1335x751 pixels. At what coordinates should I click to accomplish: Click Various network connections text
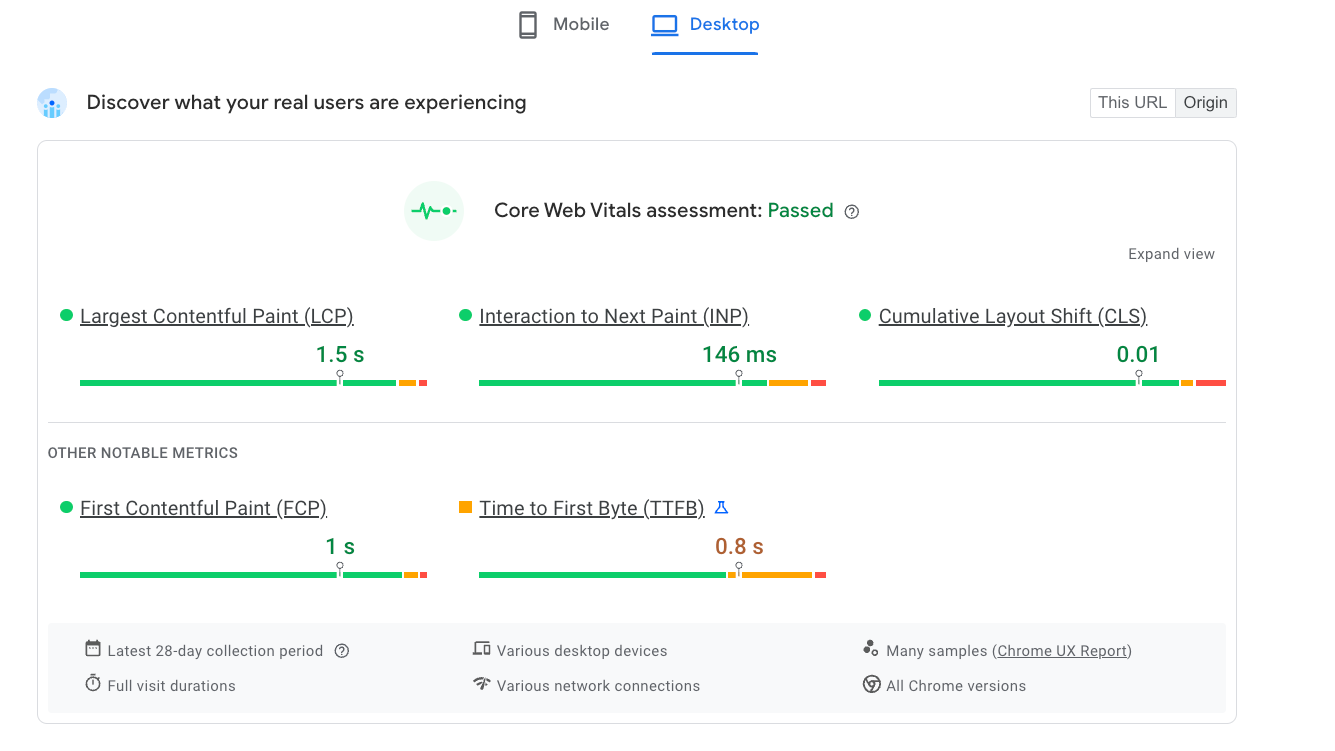click(x=598, y=686)
